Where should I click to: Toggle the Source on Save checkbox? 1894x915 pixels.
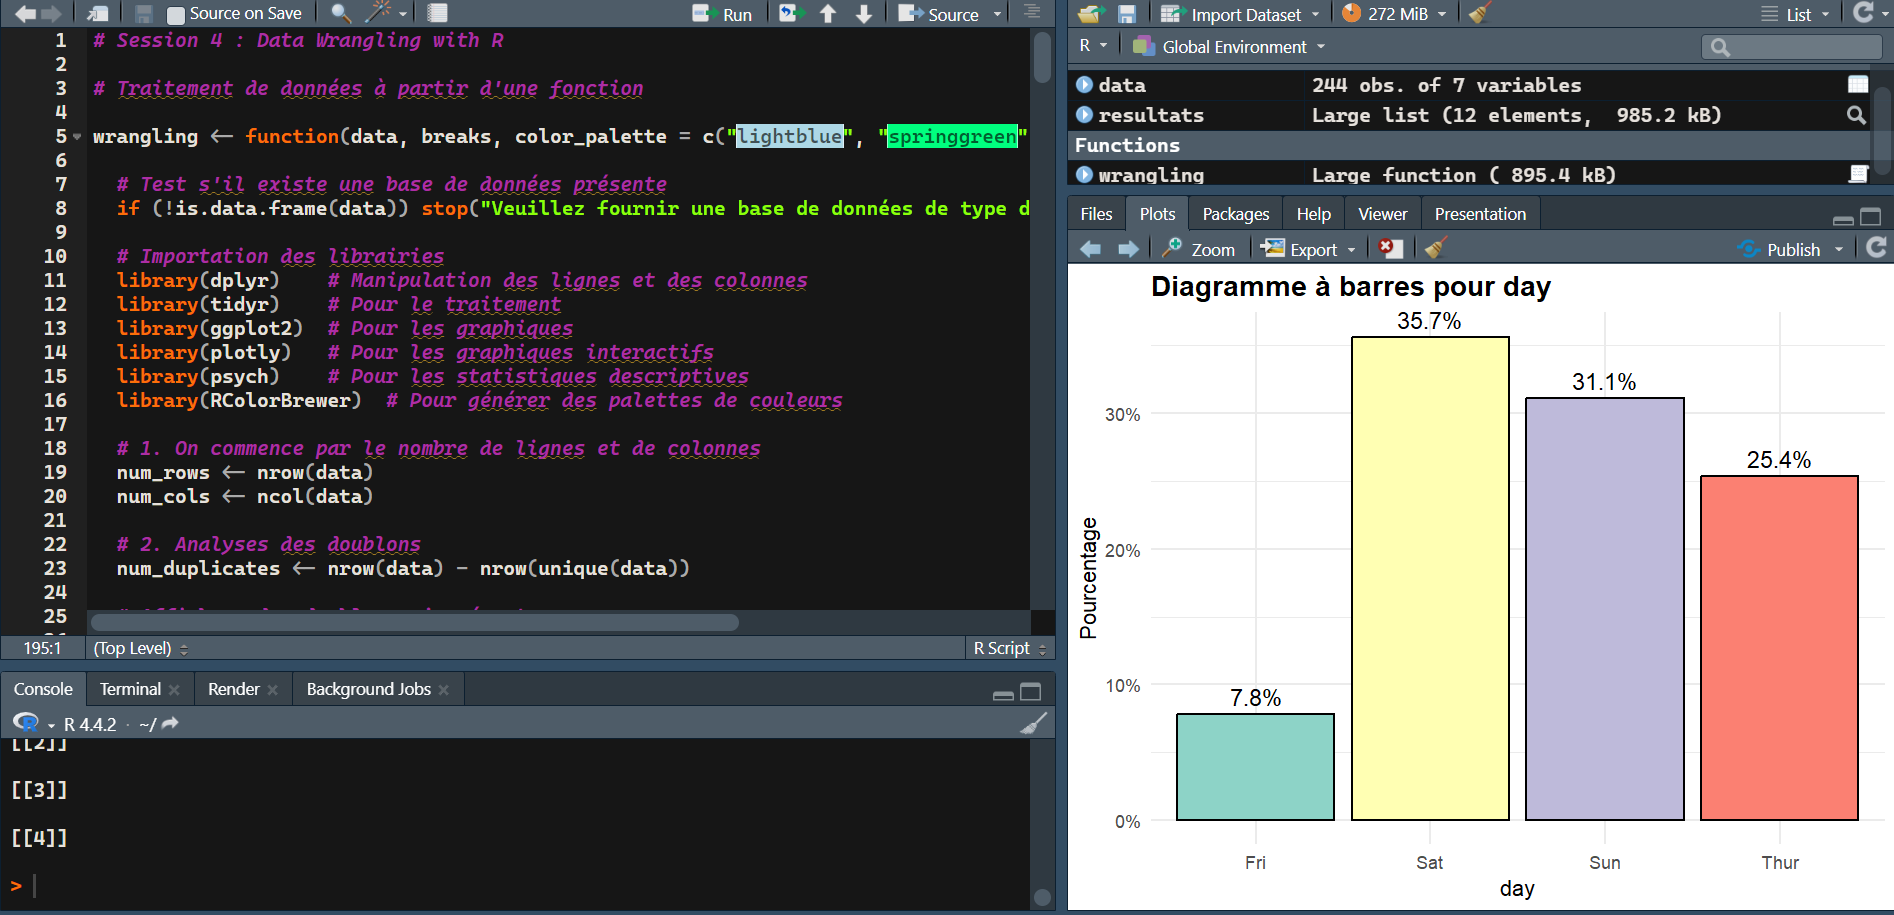(176, 14)
